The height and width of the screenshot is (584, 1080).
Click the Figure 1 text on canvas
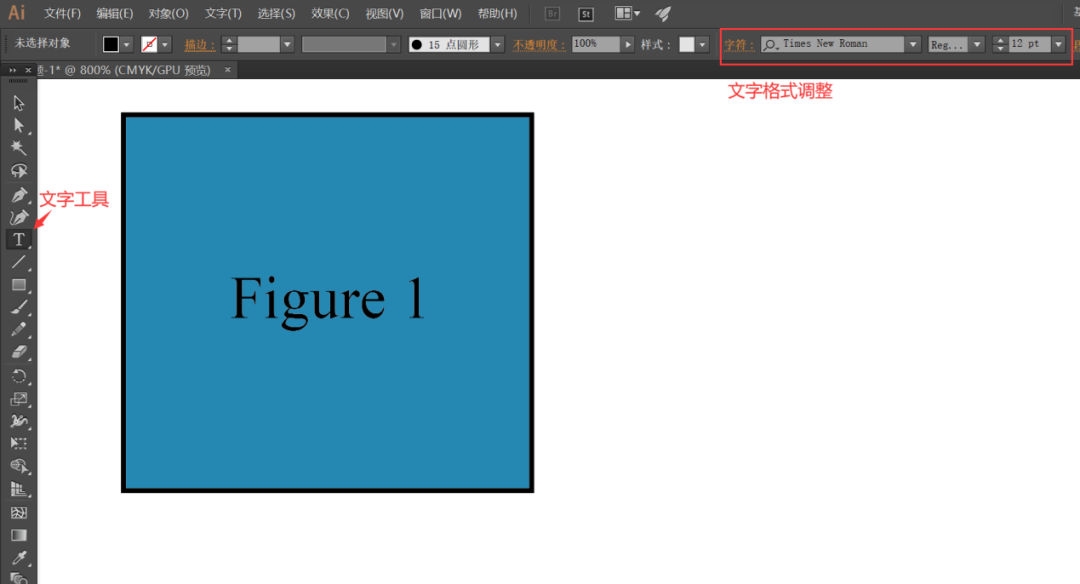328,300
